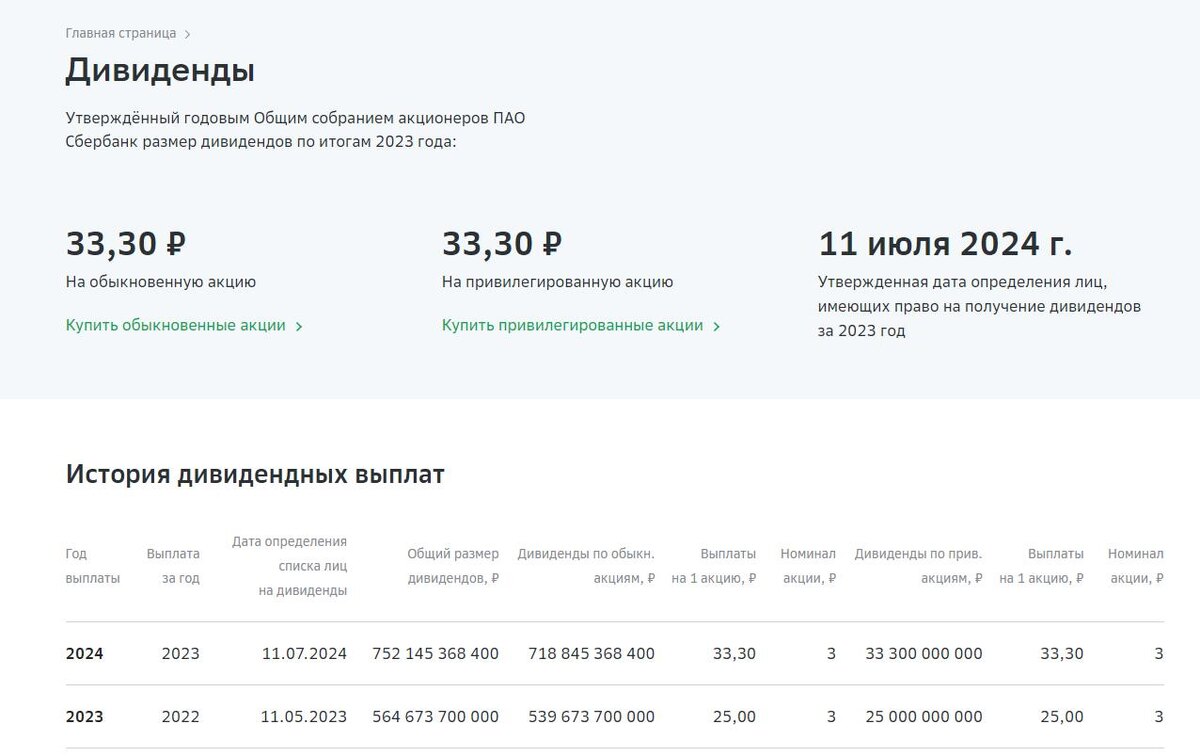This screenshot has height=756, width=1200.
Task: Select the 33,30 ₽ privileged share amount
Action: (502, 243)
